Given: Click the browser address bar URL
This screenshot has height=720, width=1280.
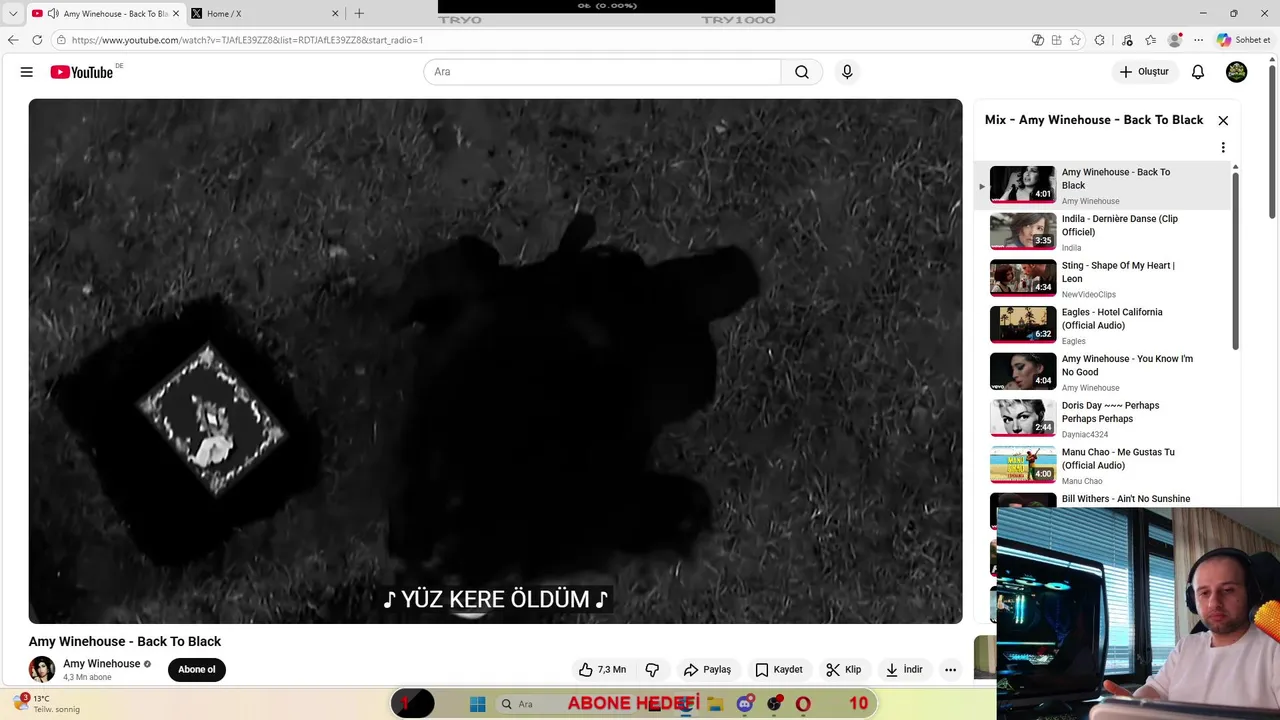Looking at the screenshot, I should coord(247,40).
